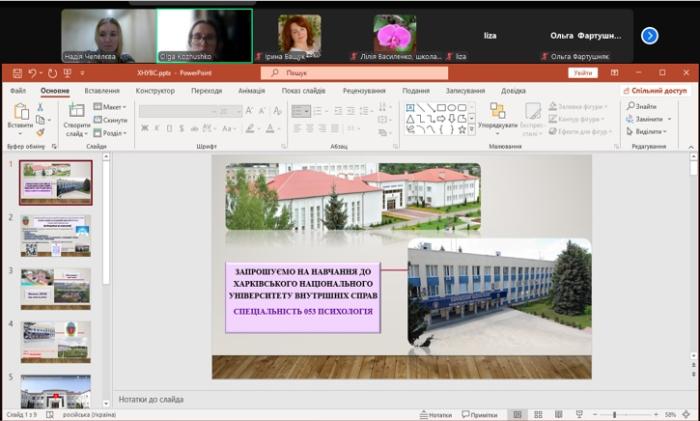
Task: Click the Format Painter brush icon
Action: pyautogui.click(x=41, y=131)
